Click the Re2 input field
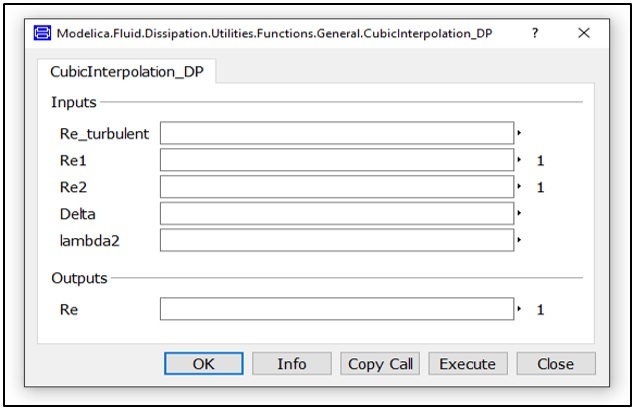The height and width of the screenshot is (410, 636). tap(337, 187)
